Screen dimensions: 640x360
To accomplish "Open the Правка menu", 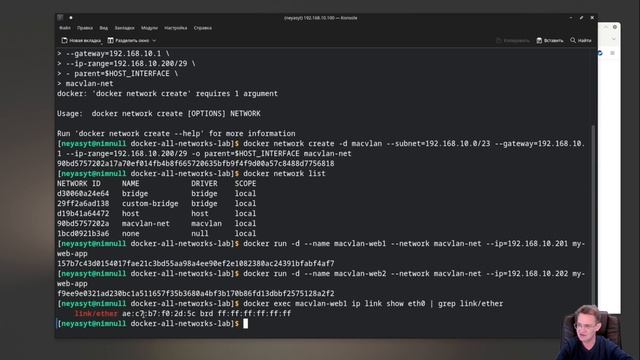I will (84, 28).
